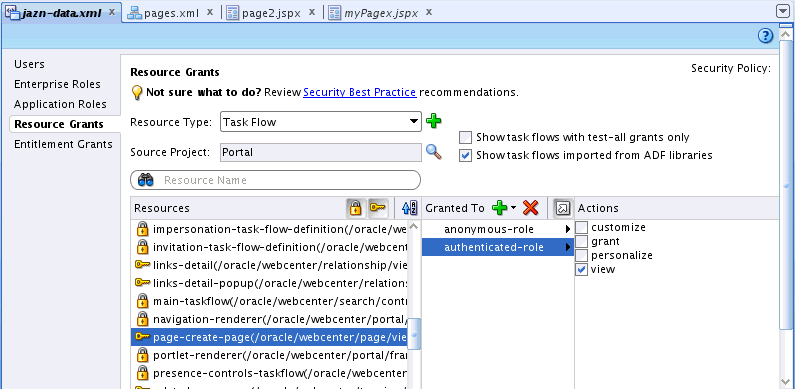Open the Application Roles section
The width and height of the screenshot is (795, 389).
(60, 104)
